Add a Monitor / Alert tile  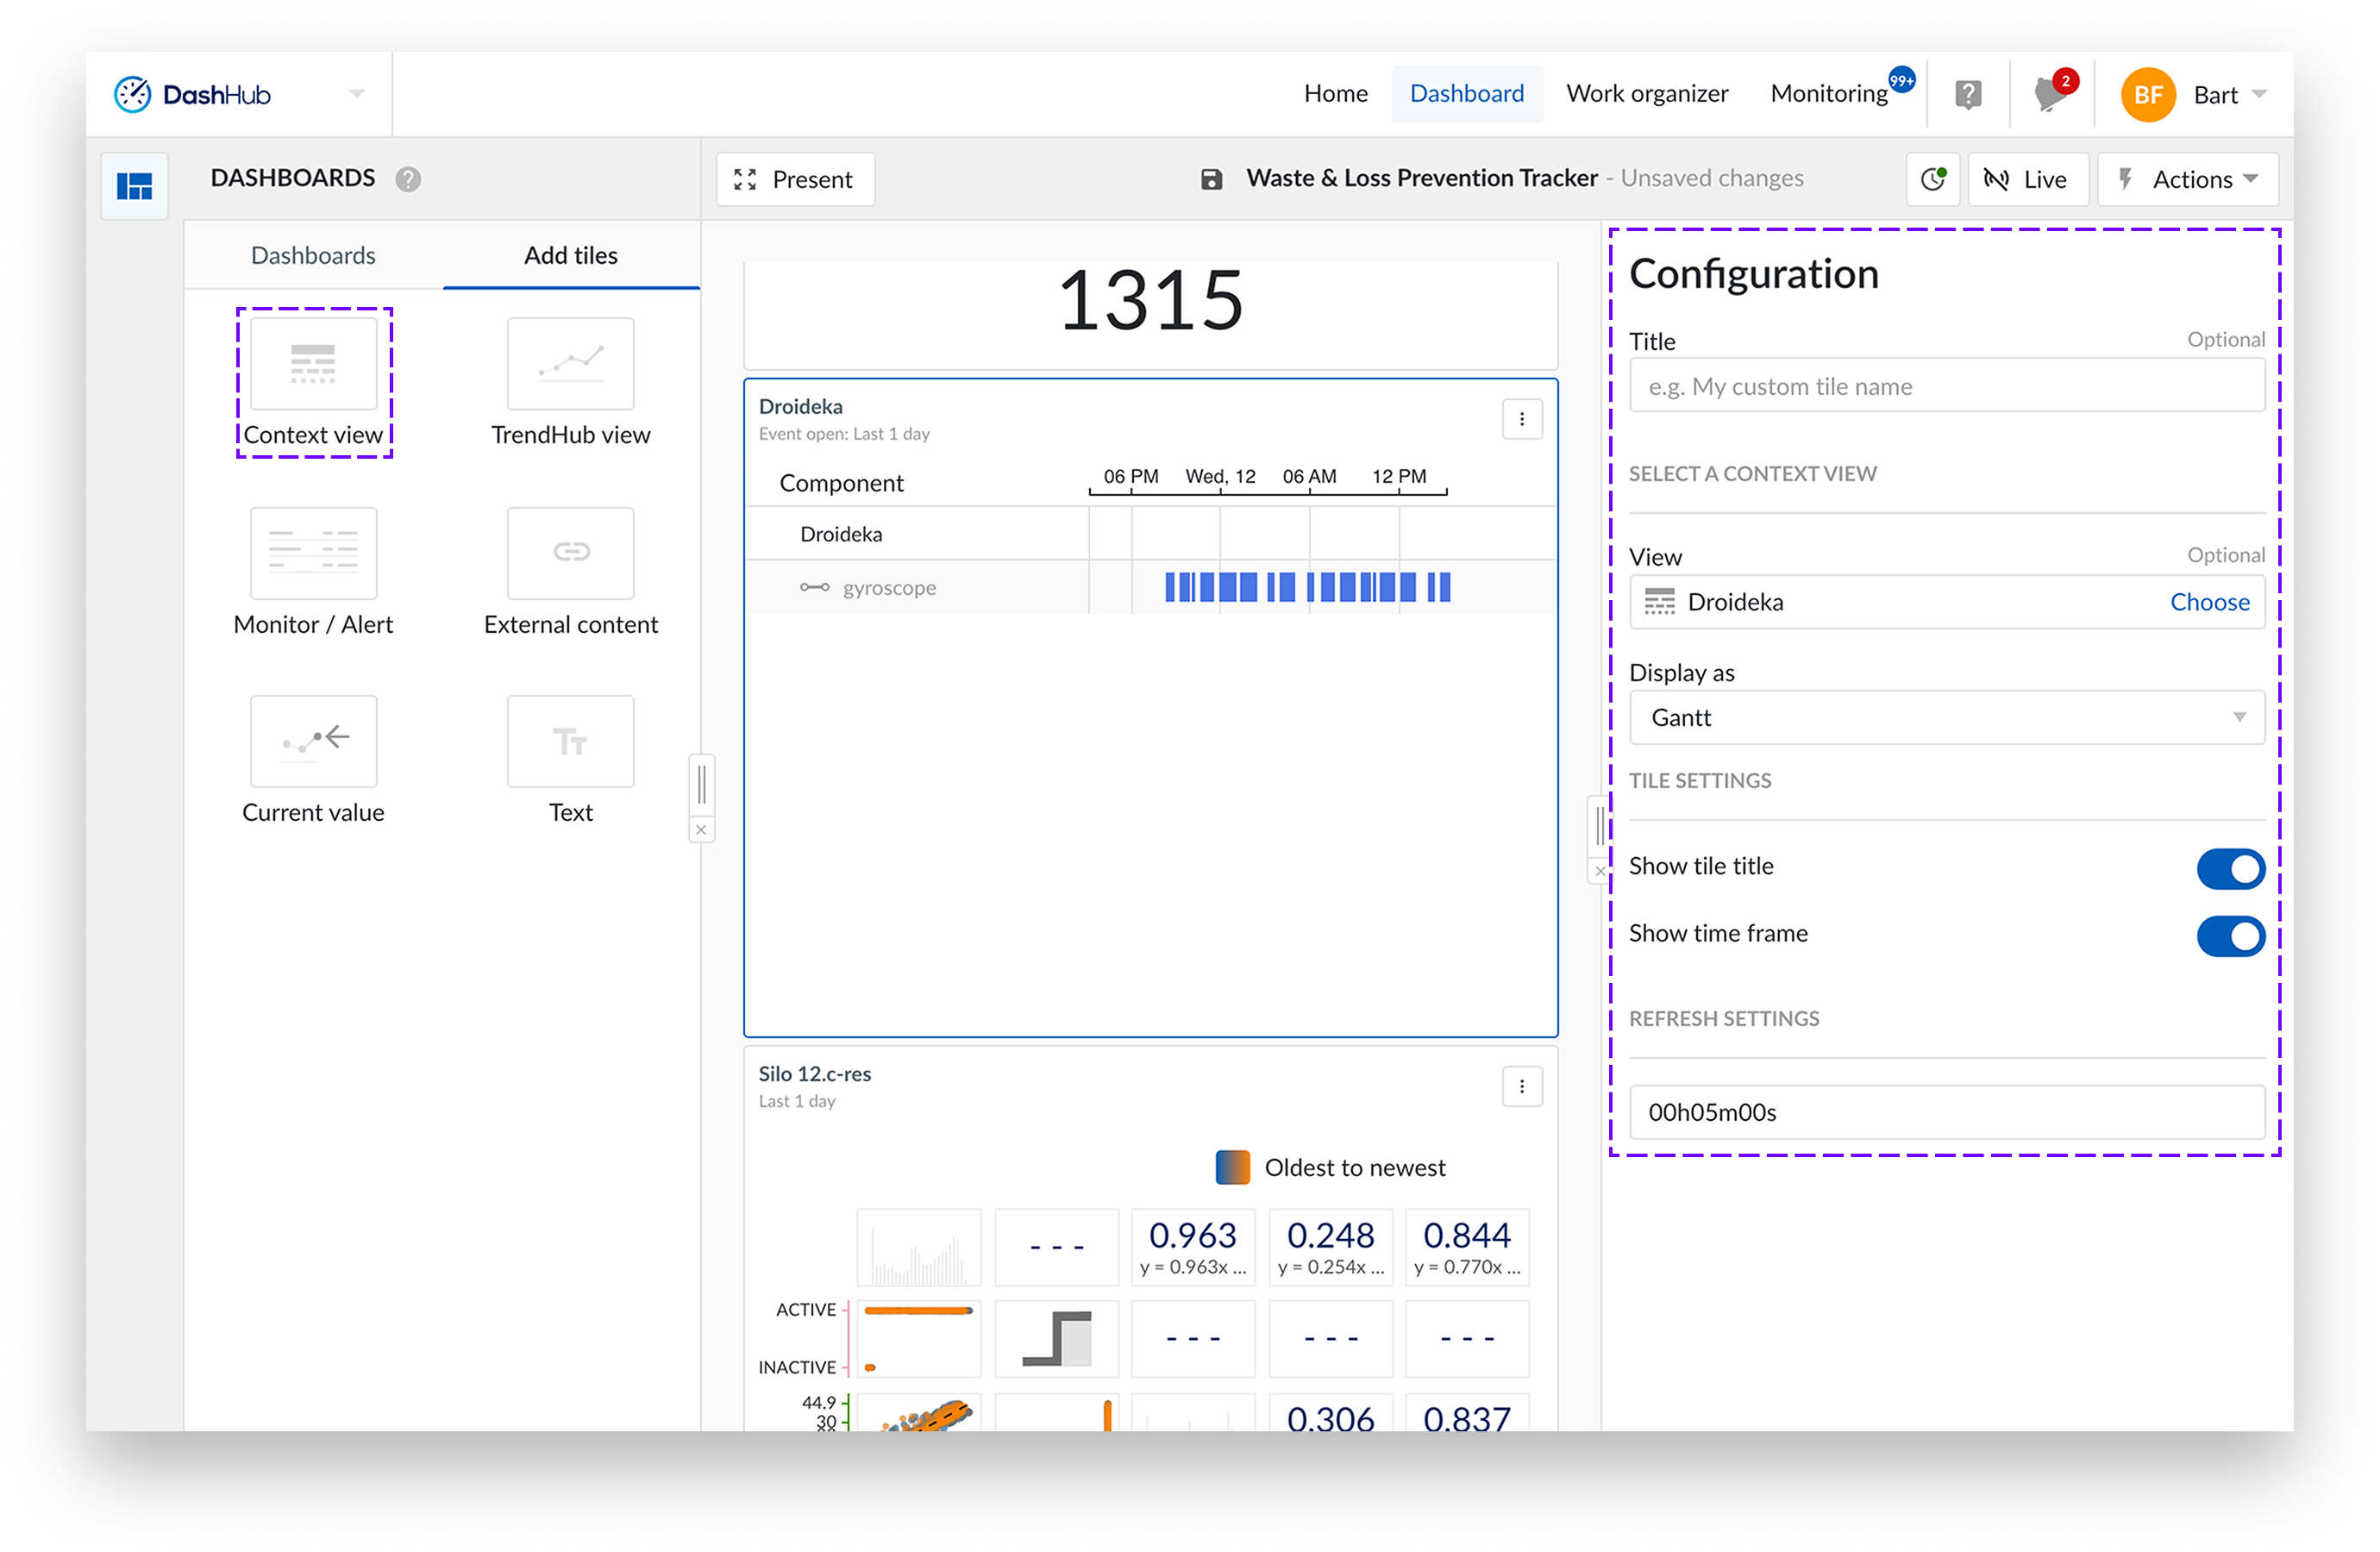pyautogui.click(x=313, y=553)
